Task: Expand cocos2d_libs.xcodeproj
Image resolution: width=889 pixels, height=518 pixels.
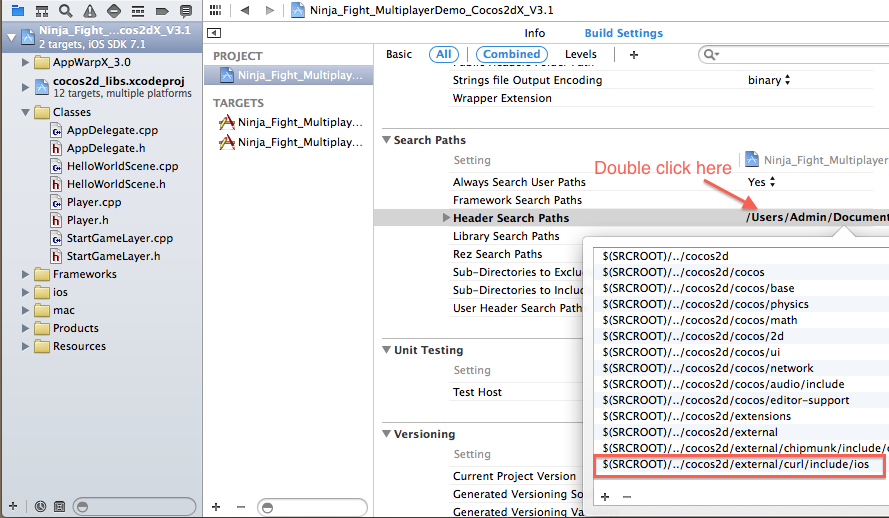Action: point(25,87)
